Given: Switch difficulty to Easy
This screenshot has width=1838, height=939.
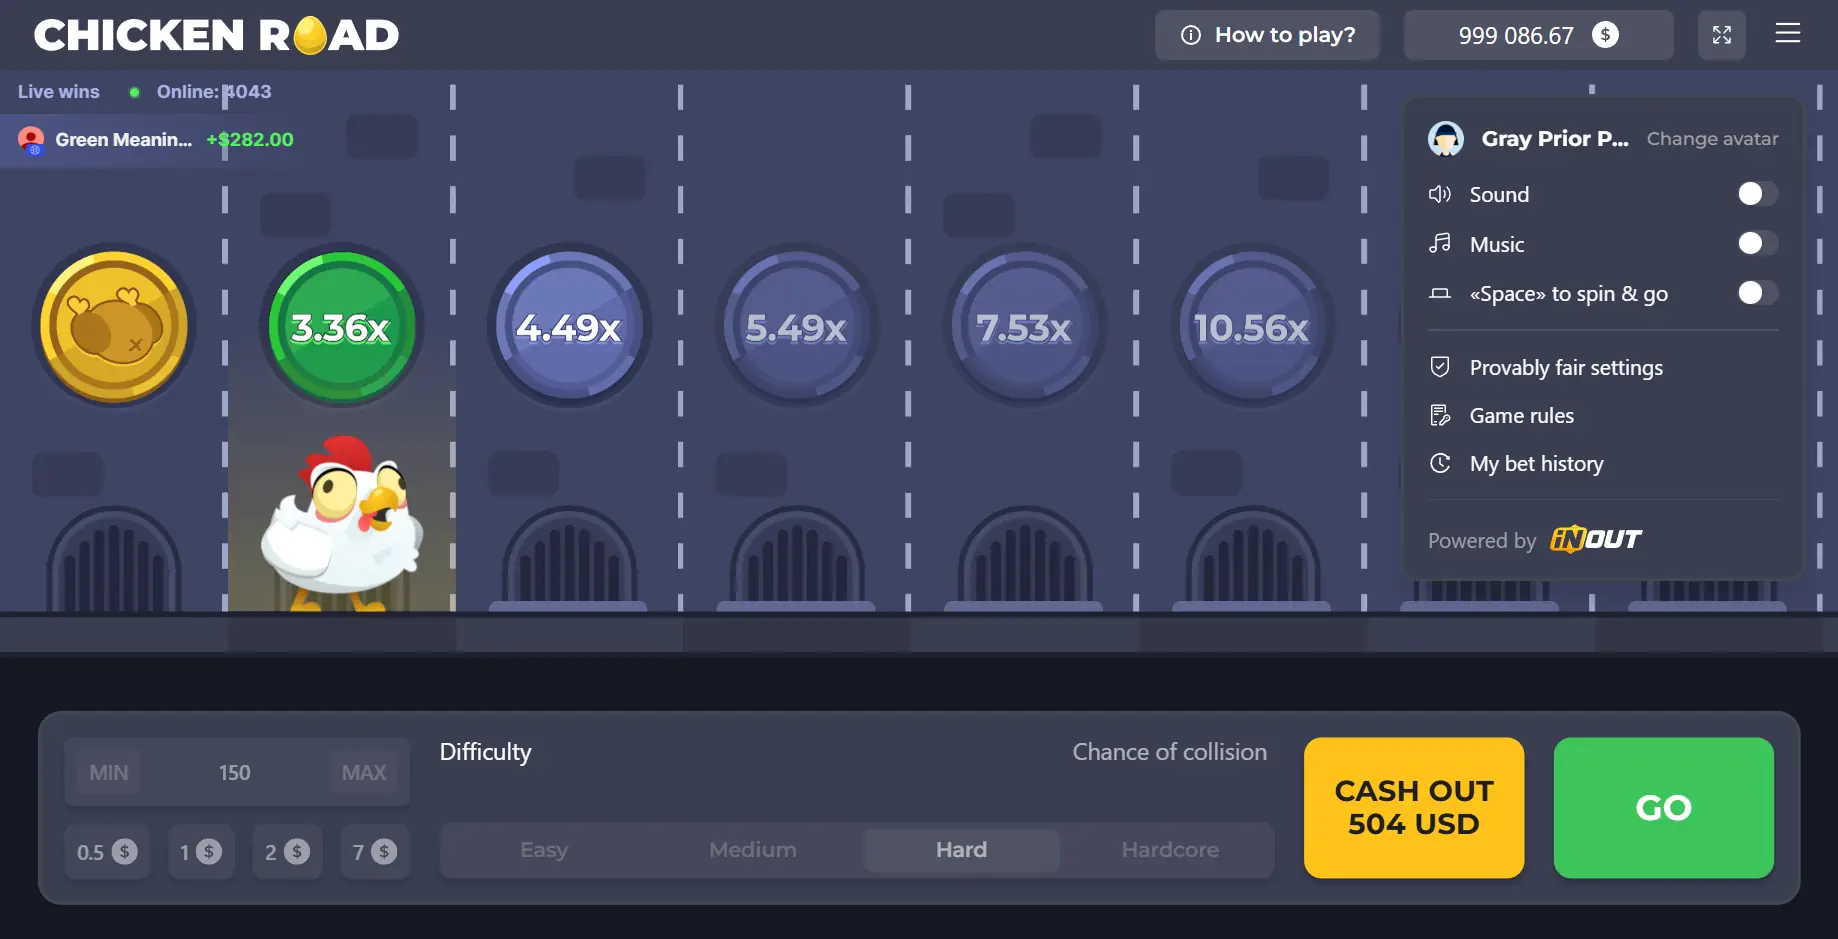Looking at the screenshot, I should (x=543, y=849).
